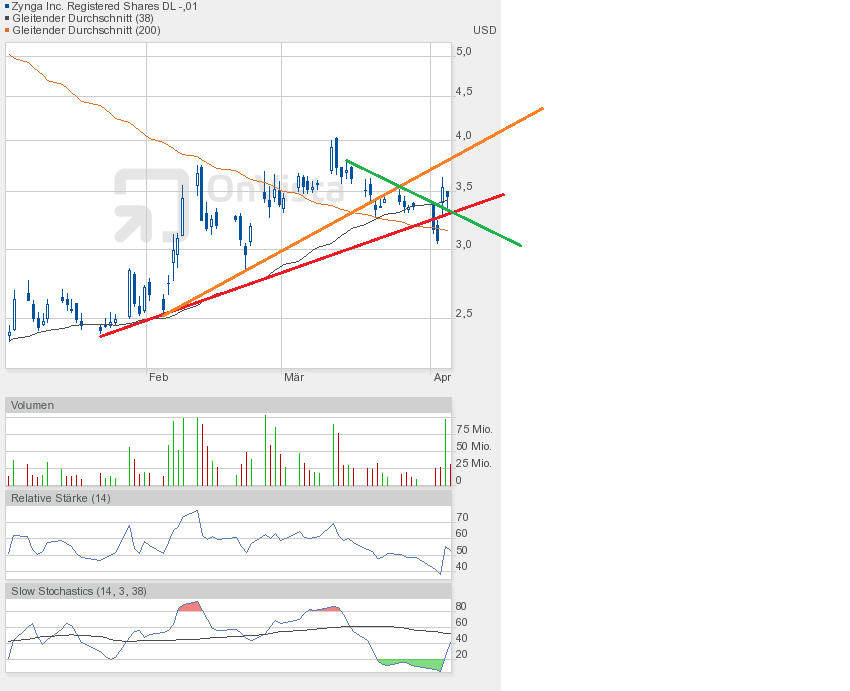This screenshot has height=691, width=850.
Task: Click the upper end of the orange trendline
Action: (541, 109)
